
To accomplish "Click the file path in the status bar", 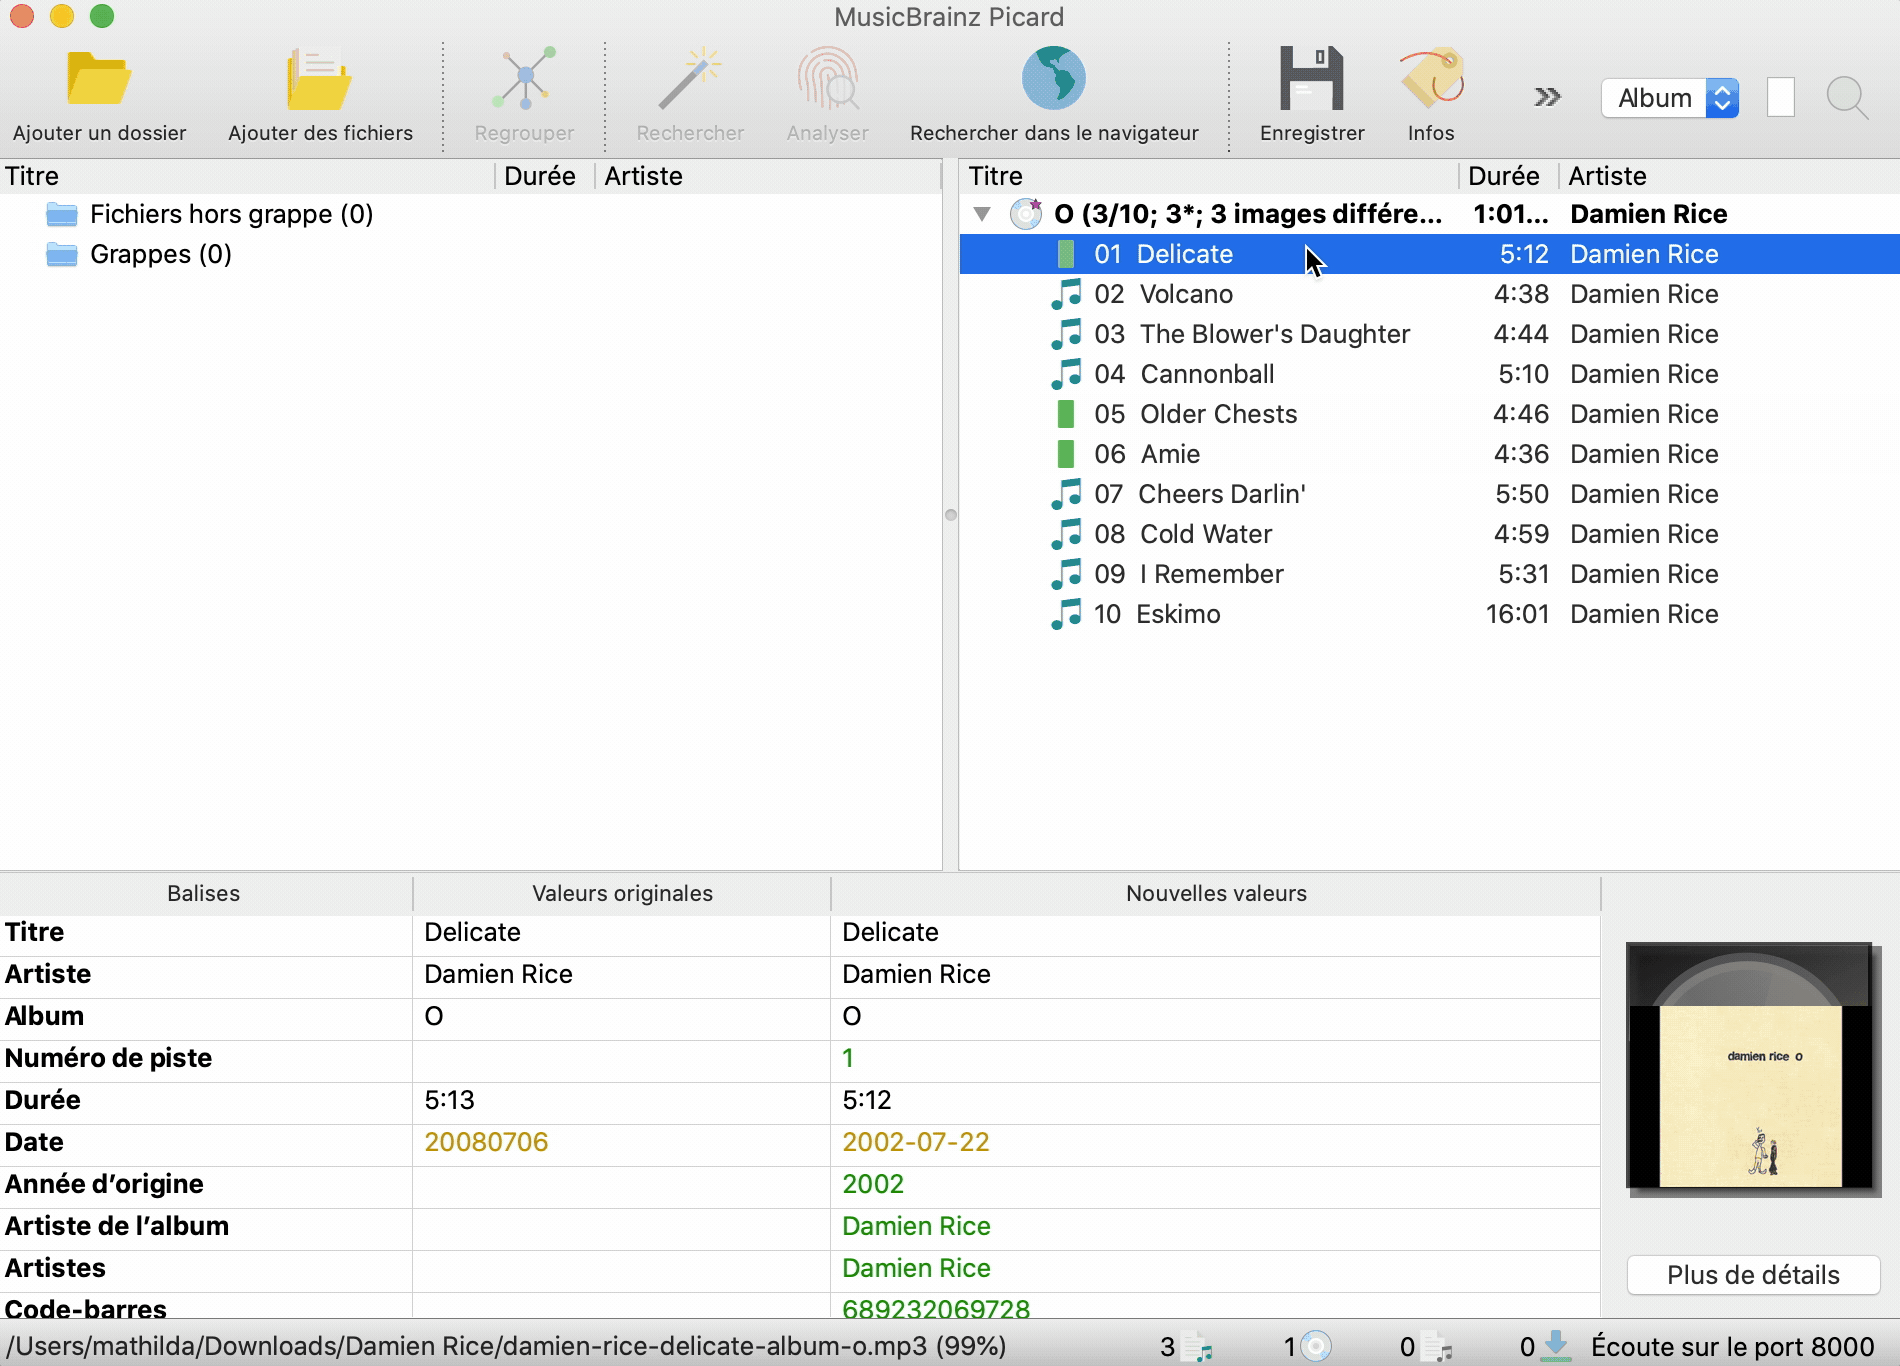I will pyautogui.click(x=506, y=1346).
